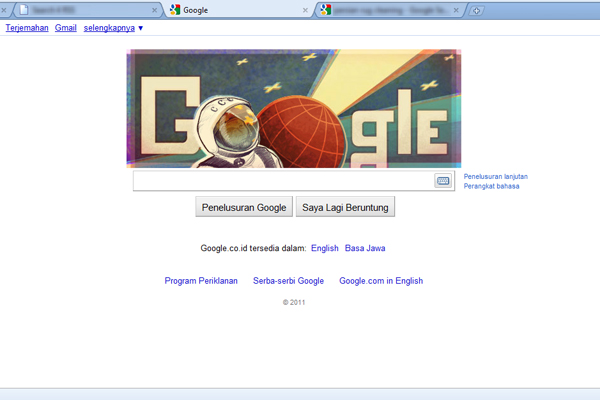Image resolution: width=600 pixels, height=400 pixels.
Task: Expand the selengkapnya dropdown arrow
Action: point(140,28)
